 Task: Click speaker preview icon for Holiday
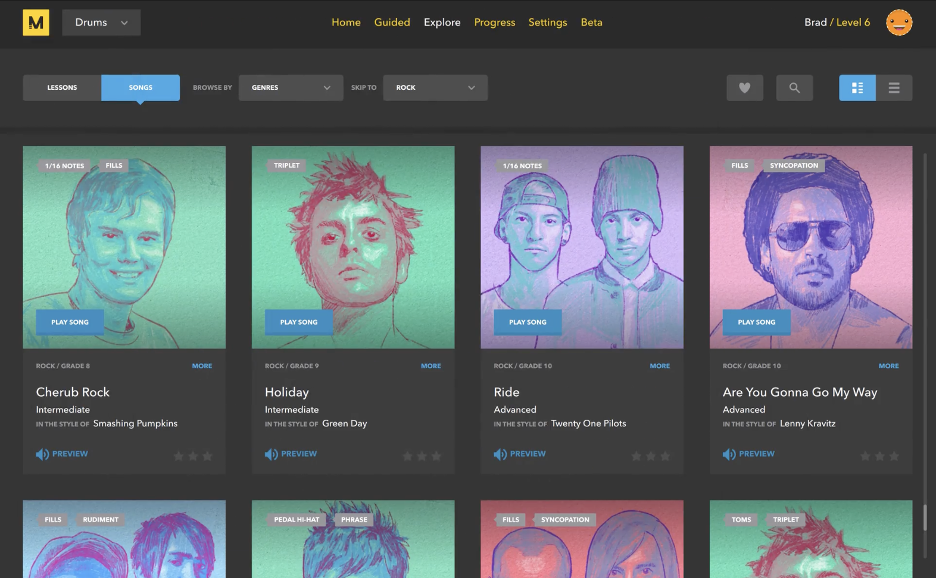tap(271, 454)
